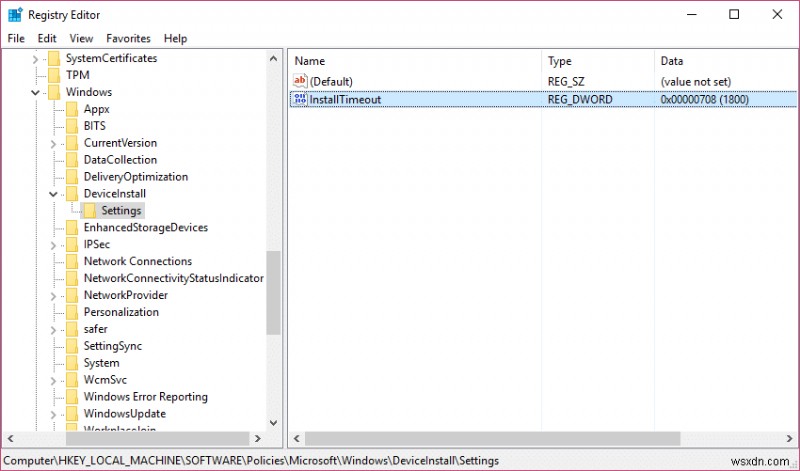The width and height of the screenshot is (800, 471).
Task: Click the NetworkProvider folder icon
Action: [x=72, y=295]
